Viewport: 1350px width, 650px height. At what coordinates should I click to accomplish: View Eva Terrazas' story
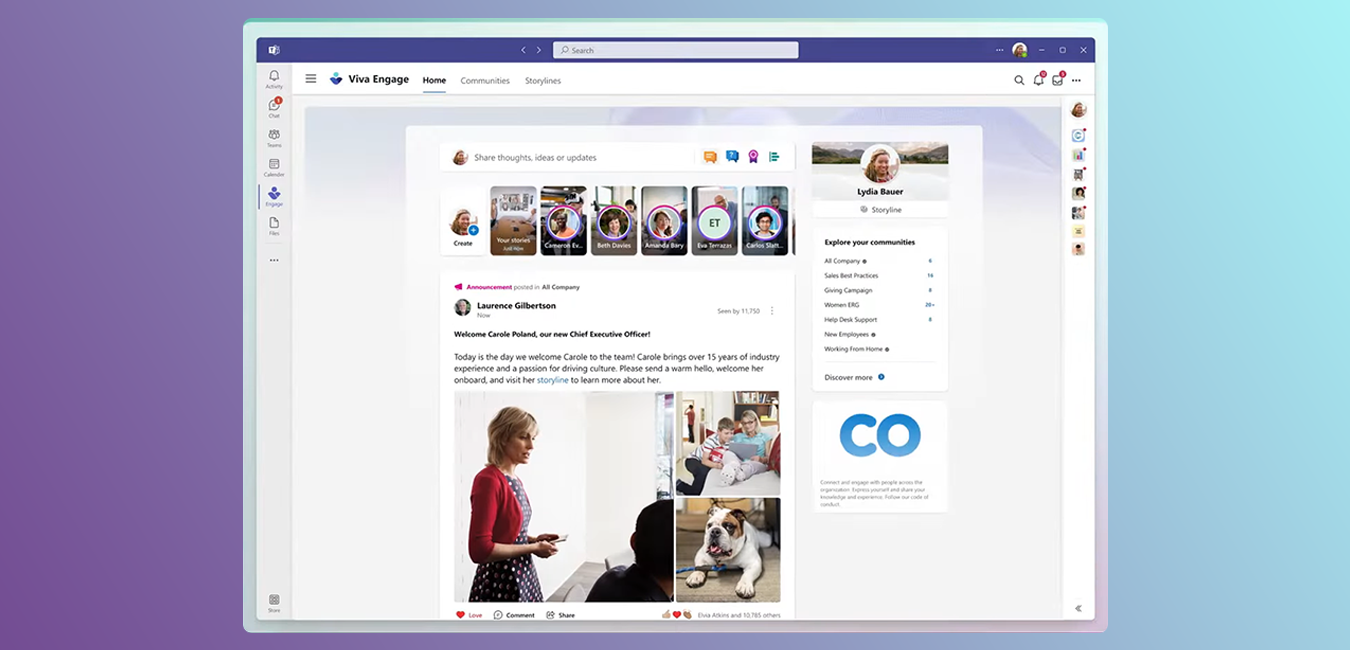(x=714, y=221)
